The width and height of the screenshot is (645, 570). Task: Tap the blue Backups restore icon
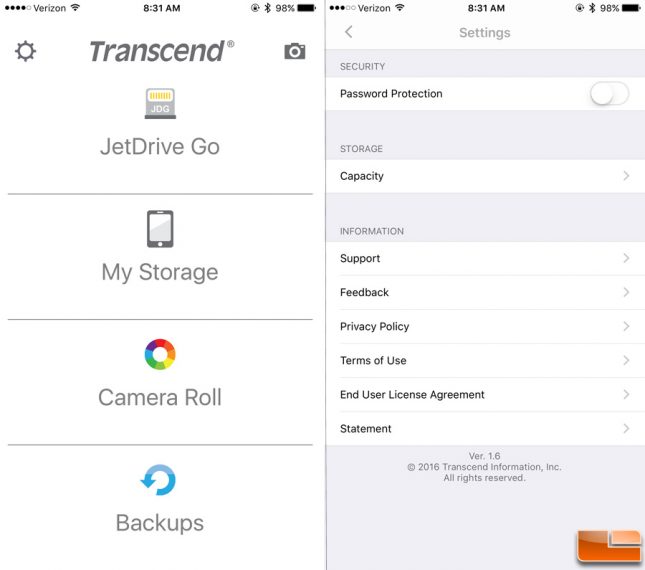coord(158,480)
